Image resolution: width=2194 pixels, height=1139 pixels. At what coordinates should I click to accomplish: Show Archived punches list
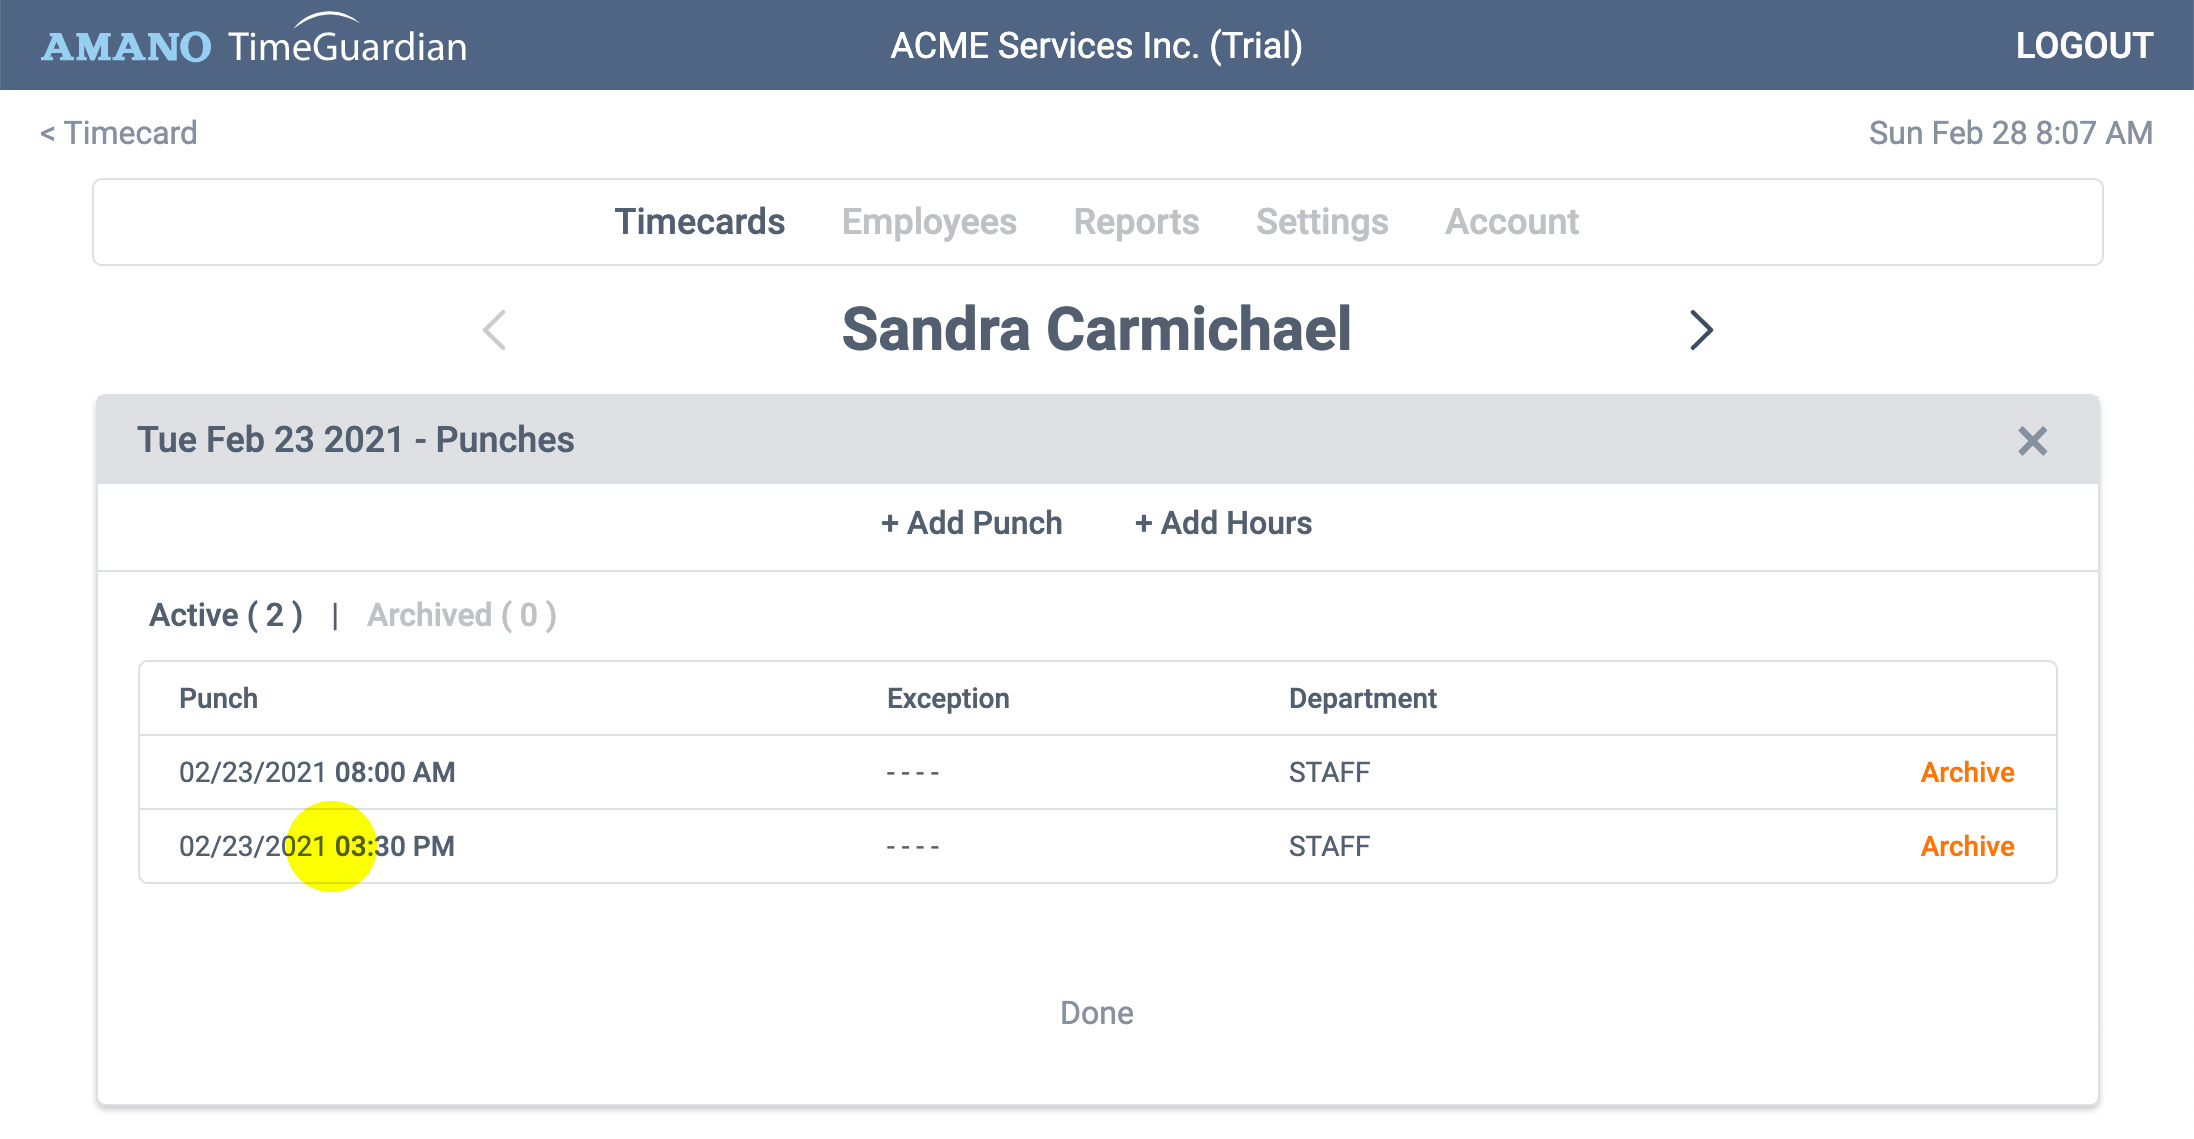pos(462,615)
